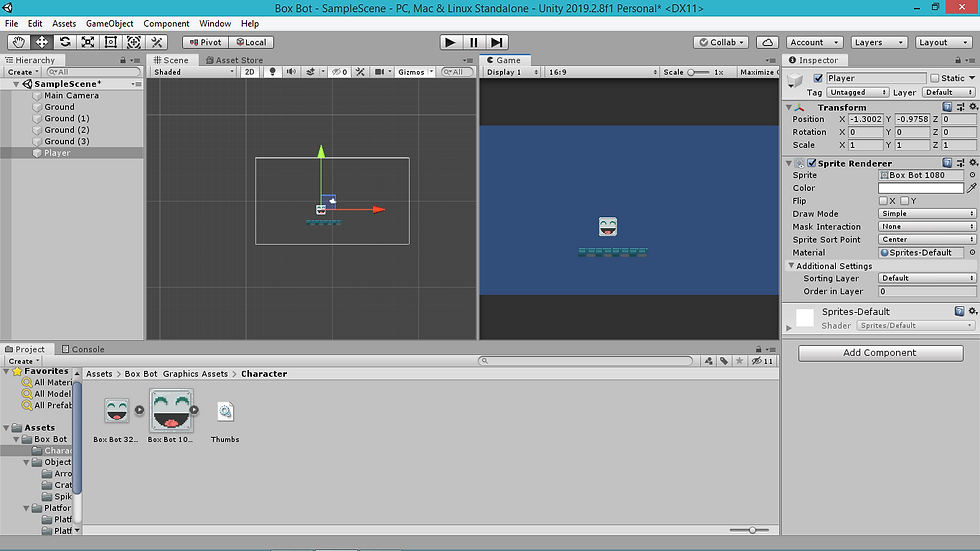Enable Flip Y checkbox
The width and height of the screenshot is (980, 551).
[x=904, y=201]
